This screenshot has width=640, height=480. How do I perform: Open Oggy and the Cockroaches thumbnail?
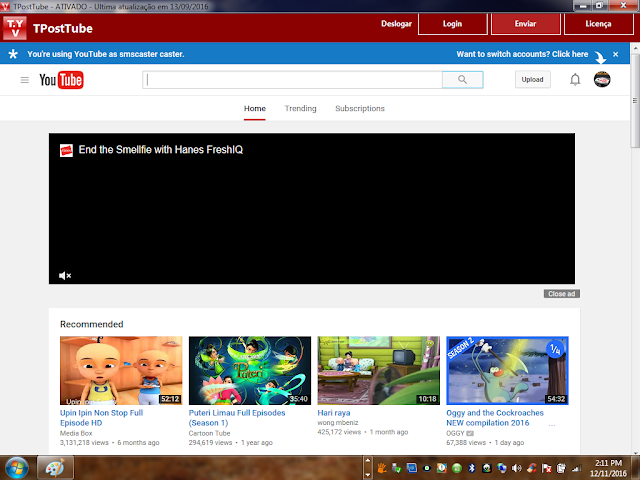507,371
